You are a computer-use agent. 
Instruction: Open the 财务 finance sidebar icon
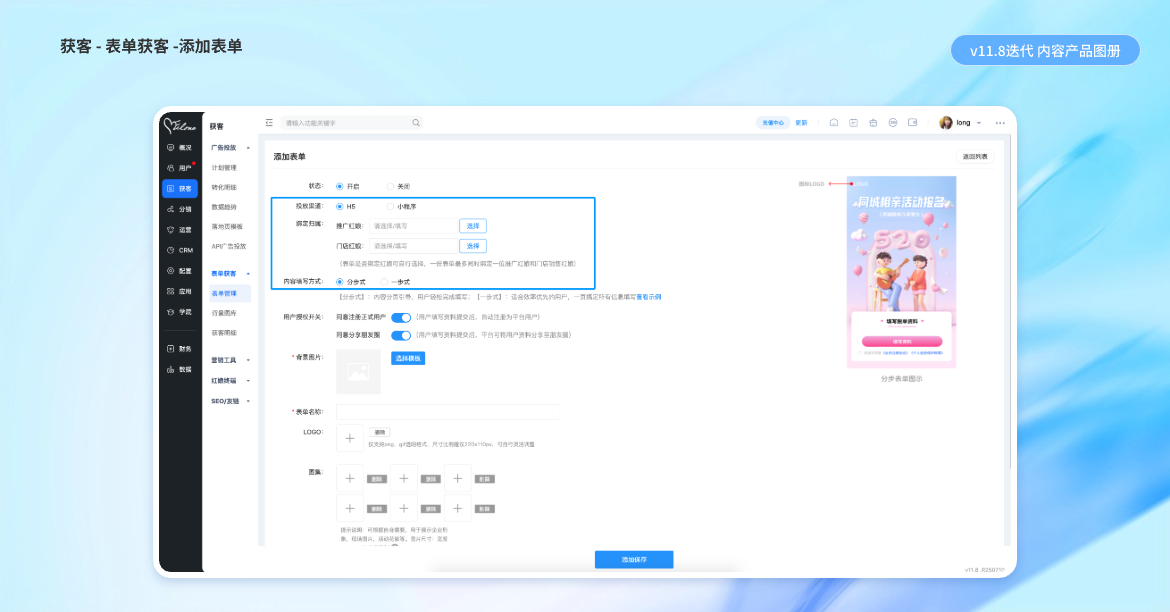coord(171,349)
